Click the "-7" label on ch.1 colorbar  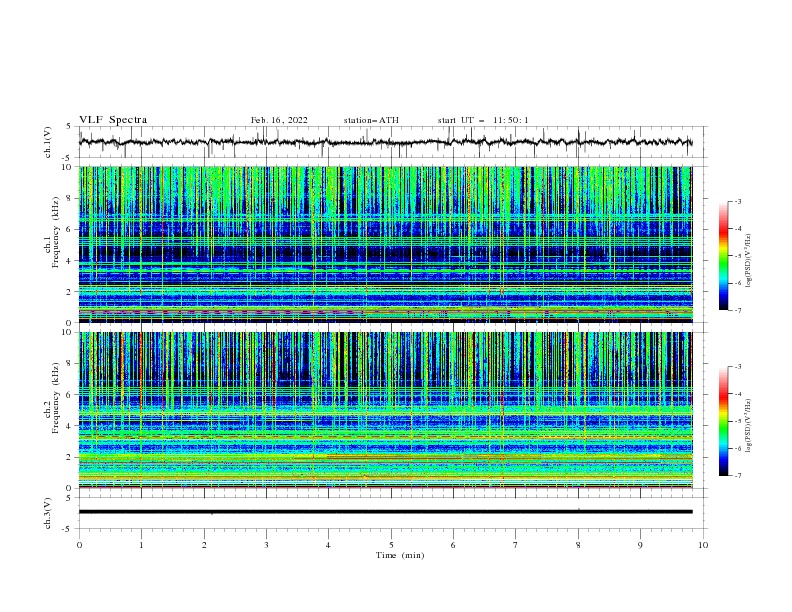(737, 310)
